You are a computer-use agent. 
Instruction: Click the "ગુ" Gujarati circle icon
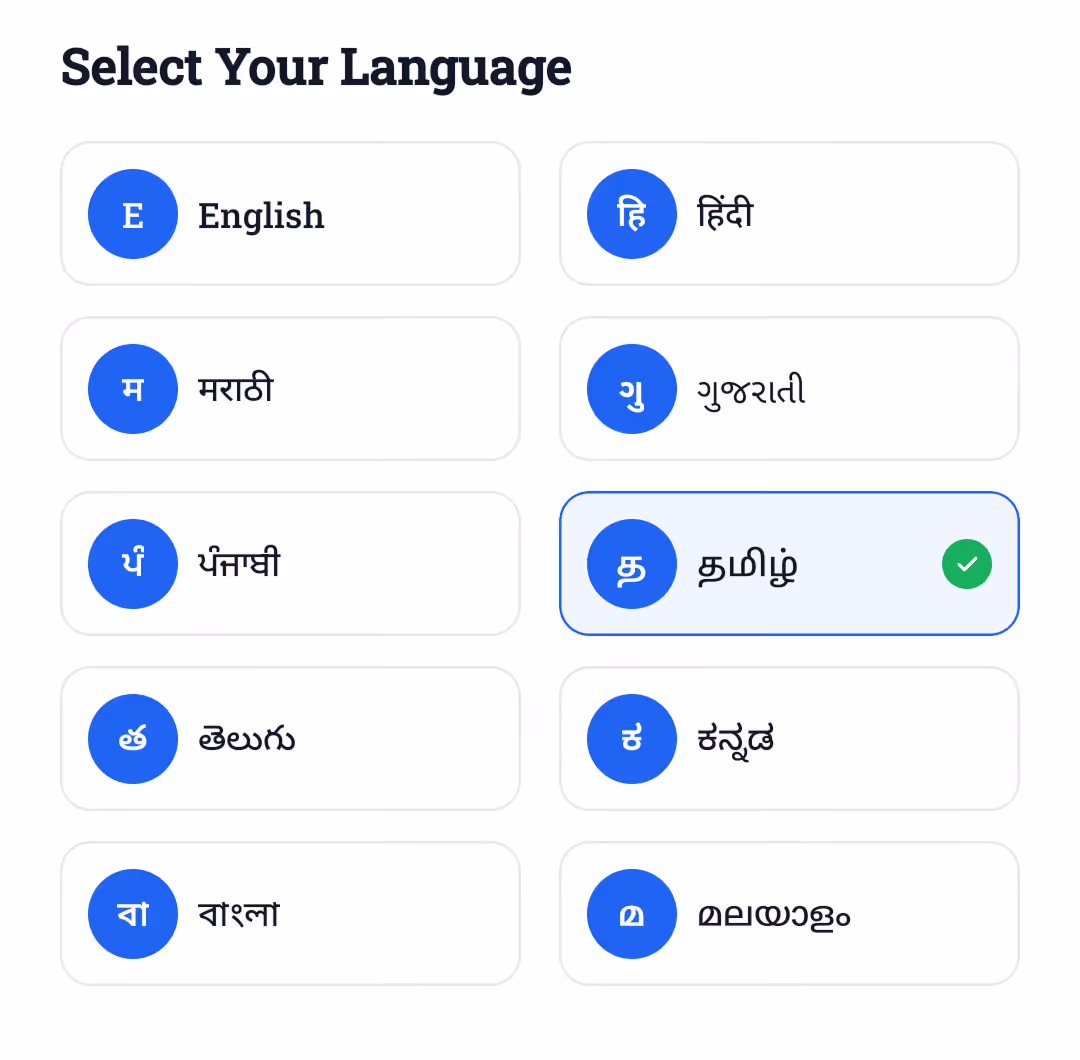click(631, 389)
